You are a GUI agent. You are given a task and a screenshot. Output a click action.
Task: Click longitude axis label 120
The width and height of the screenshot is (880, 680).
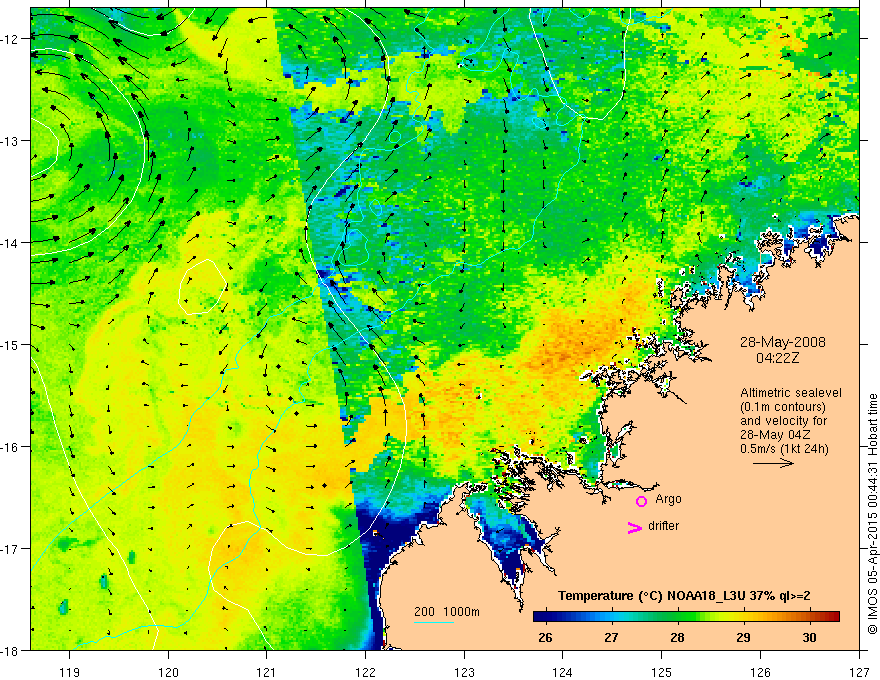pyautogui.click(x=168, y=672)
